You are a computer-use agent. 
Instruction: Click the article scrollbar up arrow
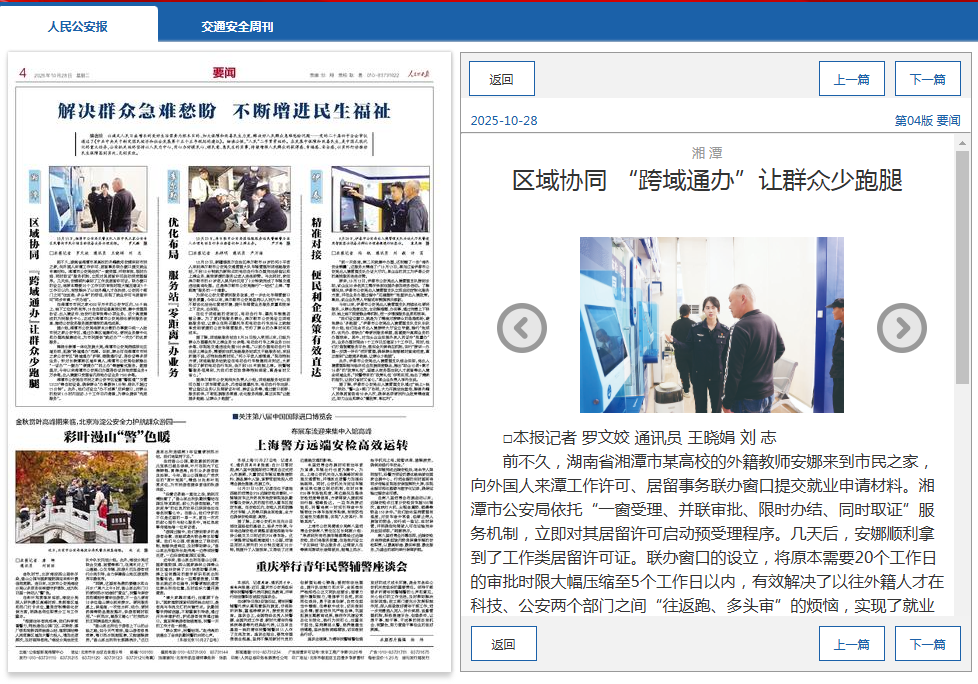coord(962,143)
